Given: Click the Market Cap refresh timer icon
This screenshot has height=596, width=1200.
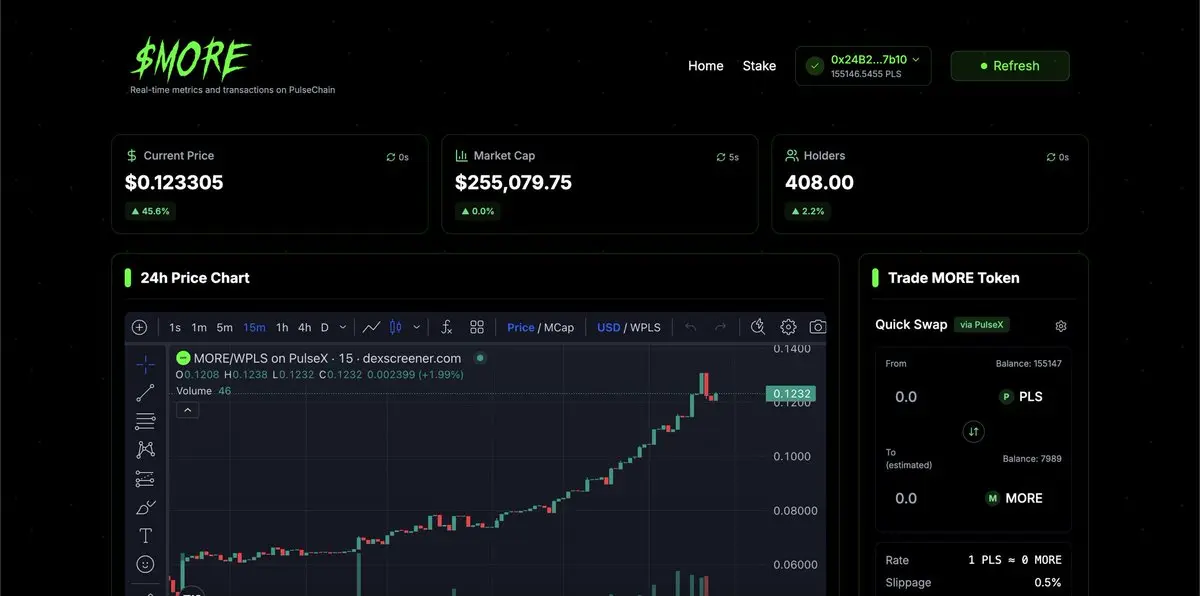Looking at the screenshot, I should pos(721,157).
